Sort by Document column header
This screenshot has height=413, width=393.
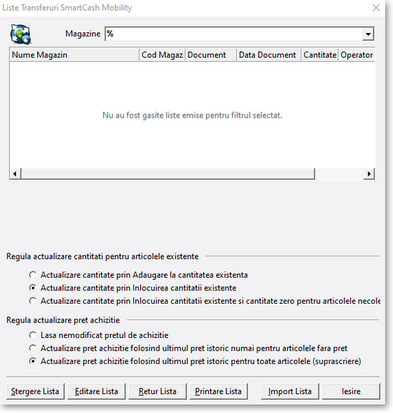click(211, 55)
